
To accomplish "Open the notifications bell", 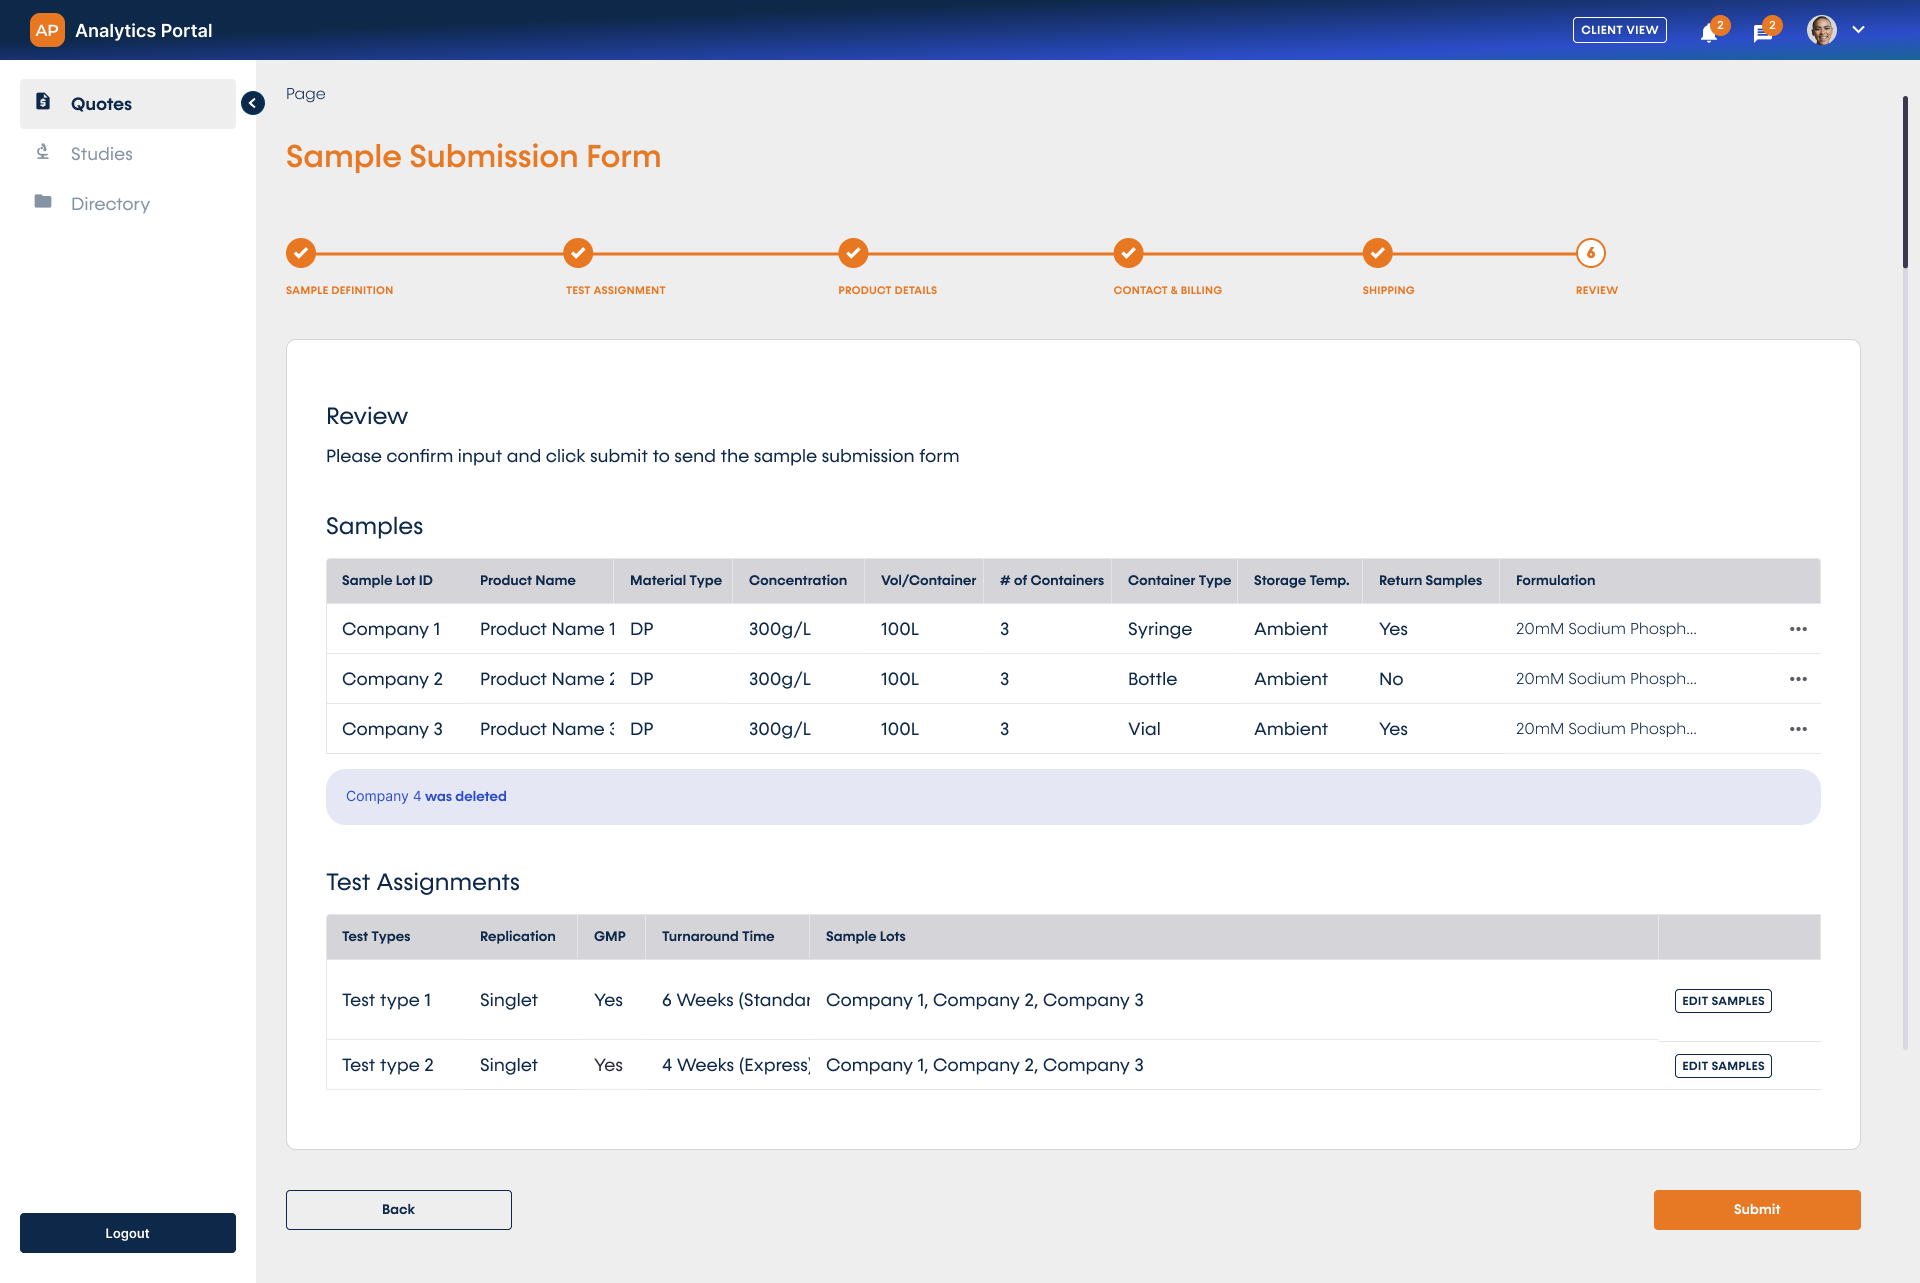I will pyautogui.click(x=1709, y=32).
